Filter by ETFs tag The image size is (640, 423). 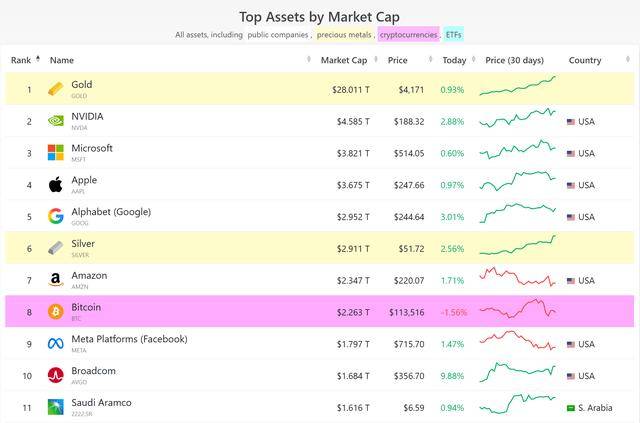pos(454,35)
